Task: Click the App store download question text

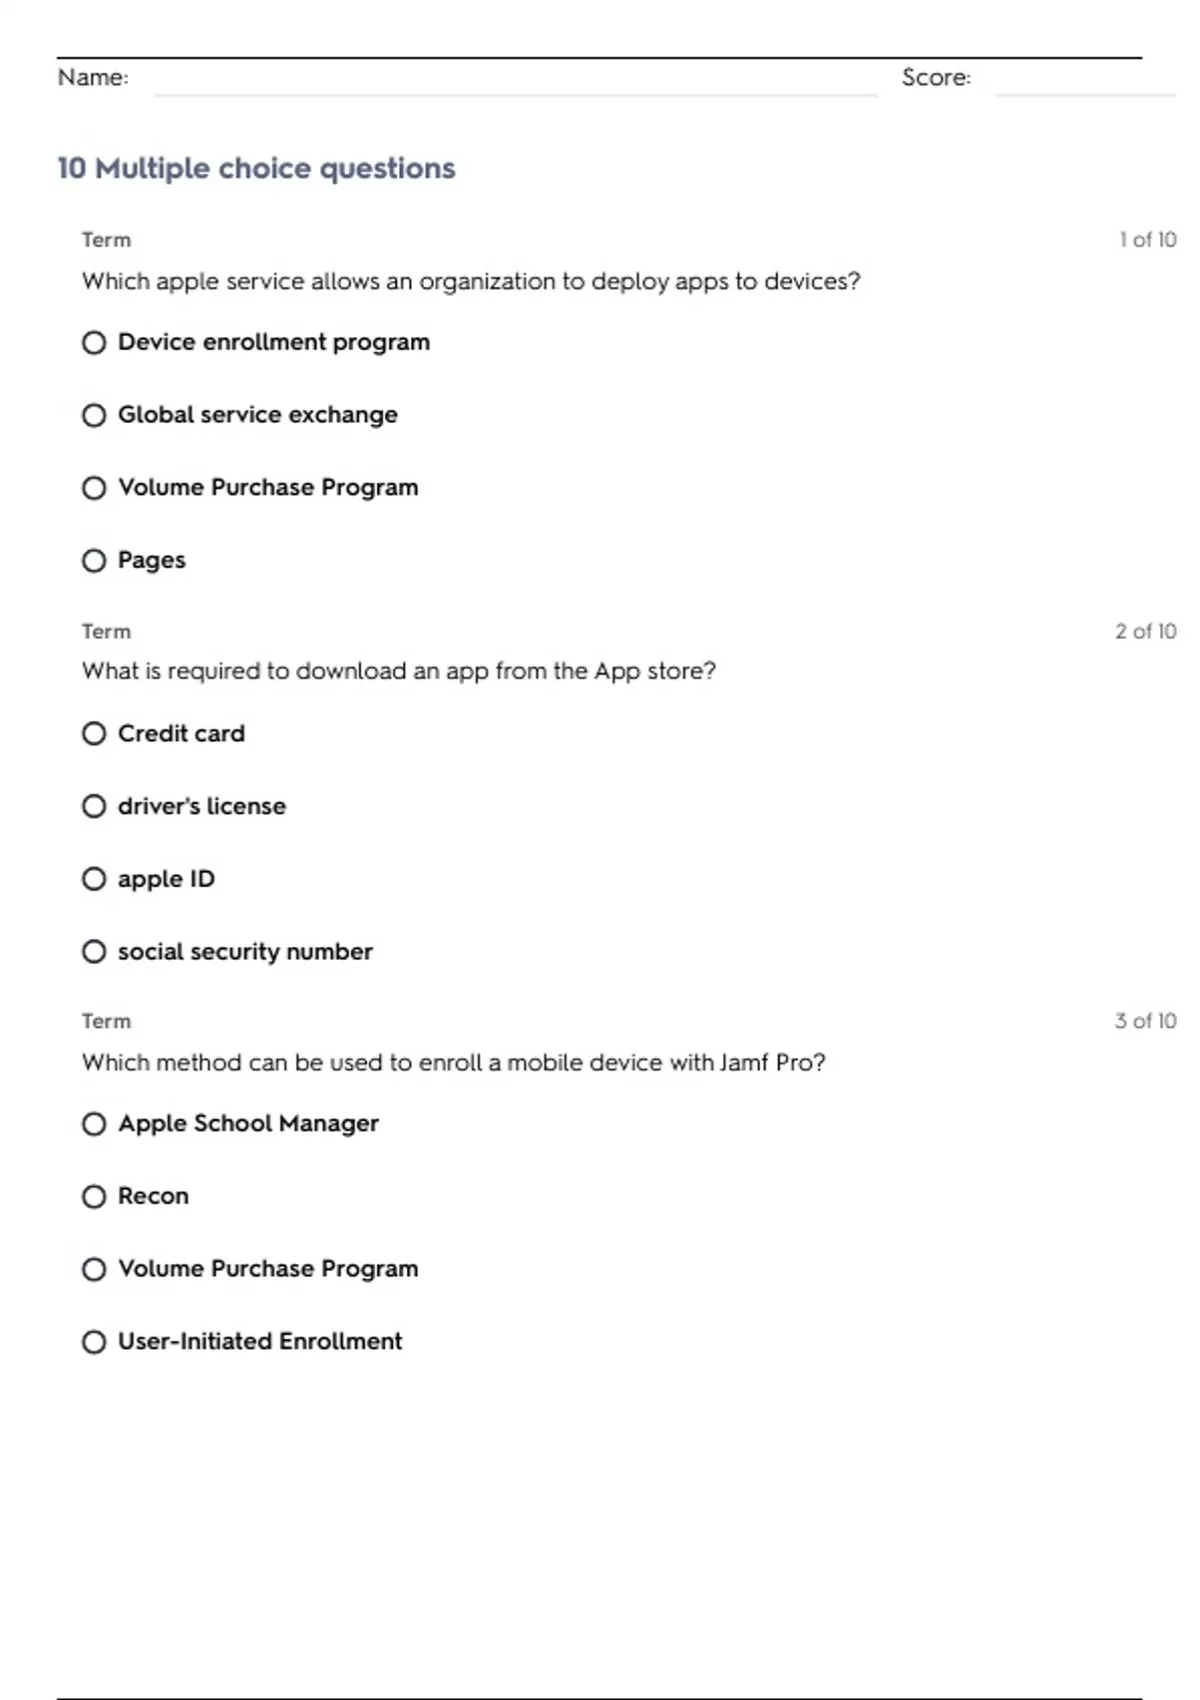Action: [398, 671]
